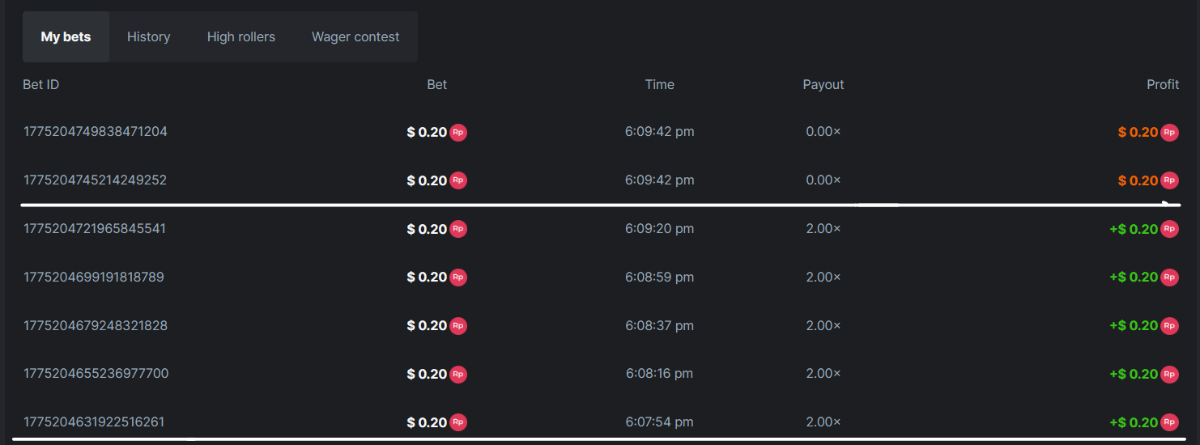Click the Payout column header
Image resolution: width=1200 pixels, height=445 pixels.
point(823,85)
